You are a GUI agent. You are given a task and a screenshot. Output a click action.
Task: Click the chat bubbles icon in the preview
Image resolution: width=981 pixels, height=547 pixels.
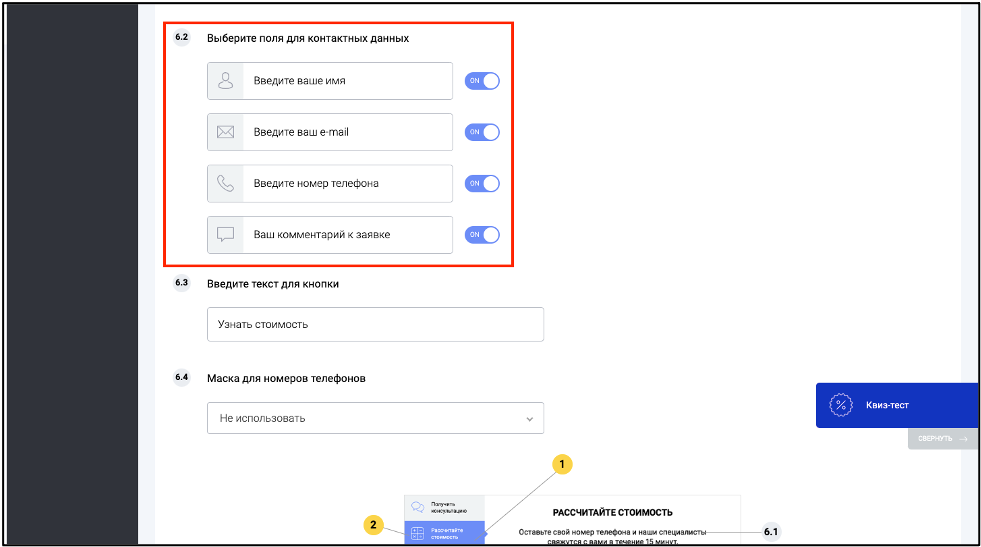(x=417, y=508)
